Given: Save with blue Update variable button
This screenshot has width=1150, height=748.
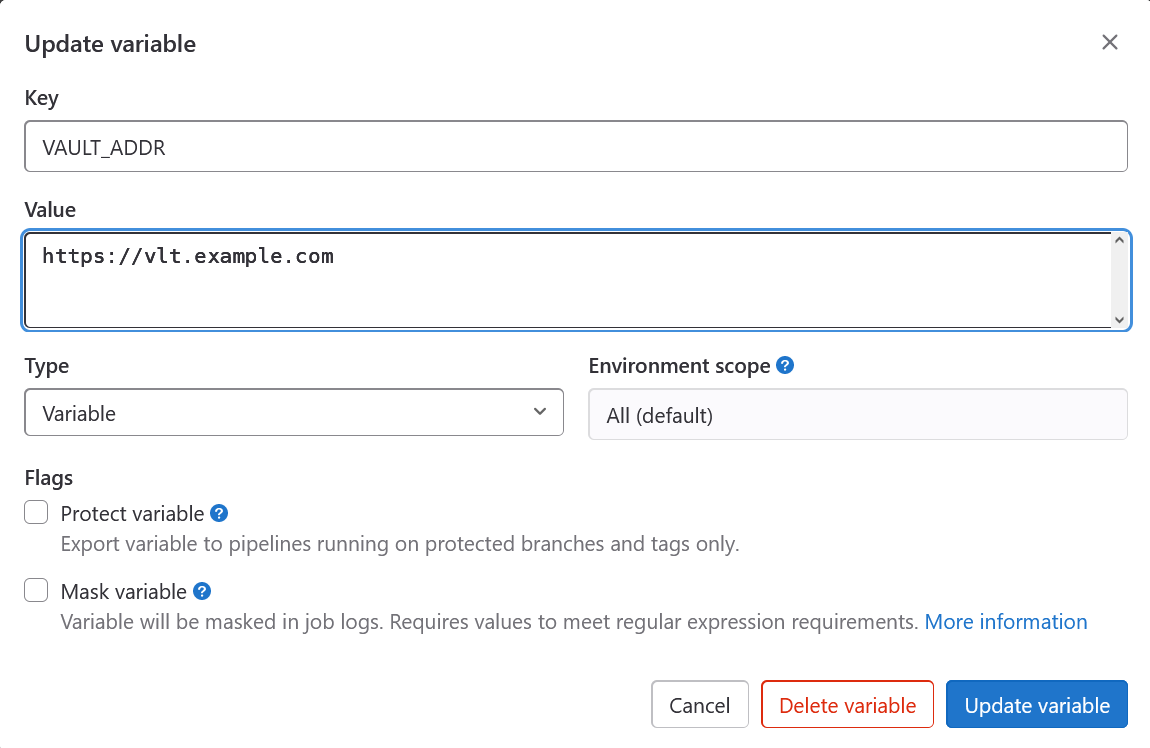Looking at the screenshot, I should [x=1036, y=705].
